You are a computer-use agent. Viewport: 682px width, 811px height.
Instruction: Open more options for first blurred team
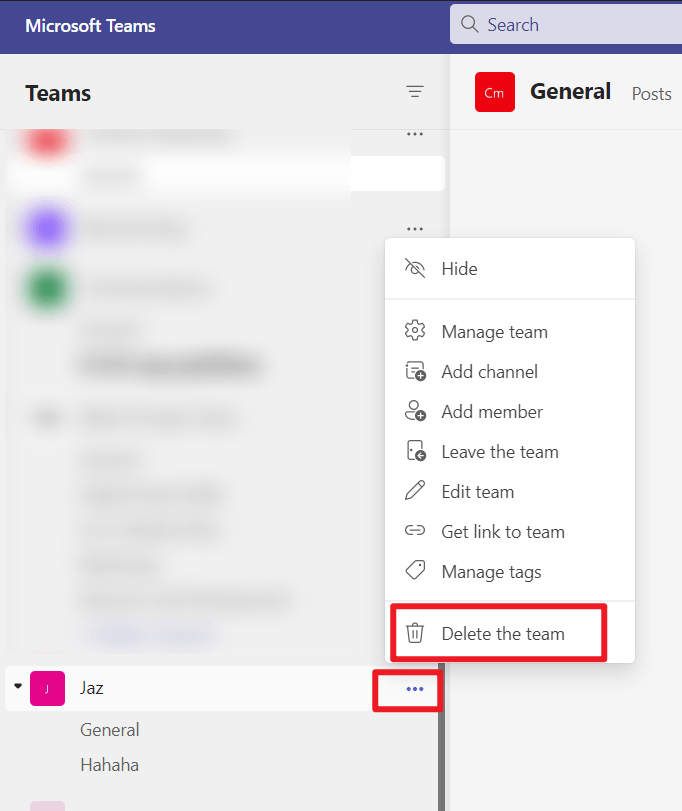pyautogui.click(x=415, y=134)
